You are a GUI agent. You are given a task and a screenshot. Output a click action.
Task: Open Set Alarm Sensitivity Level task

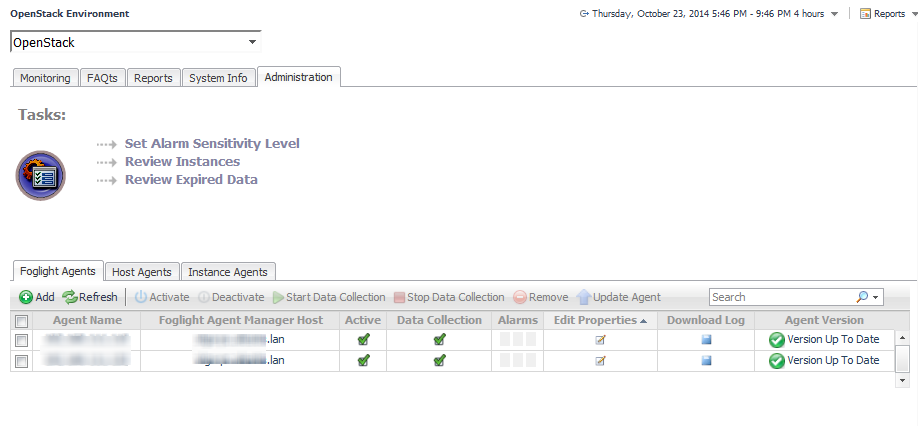coord(212,143)
